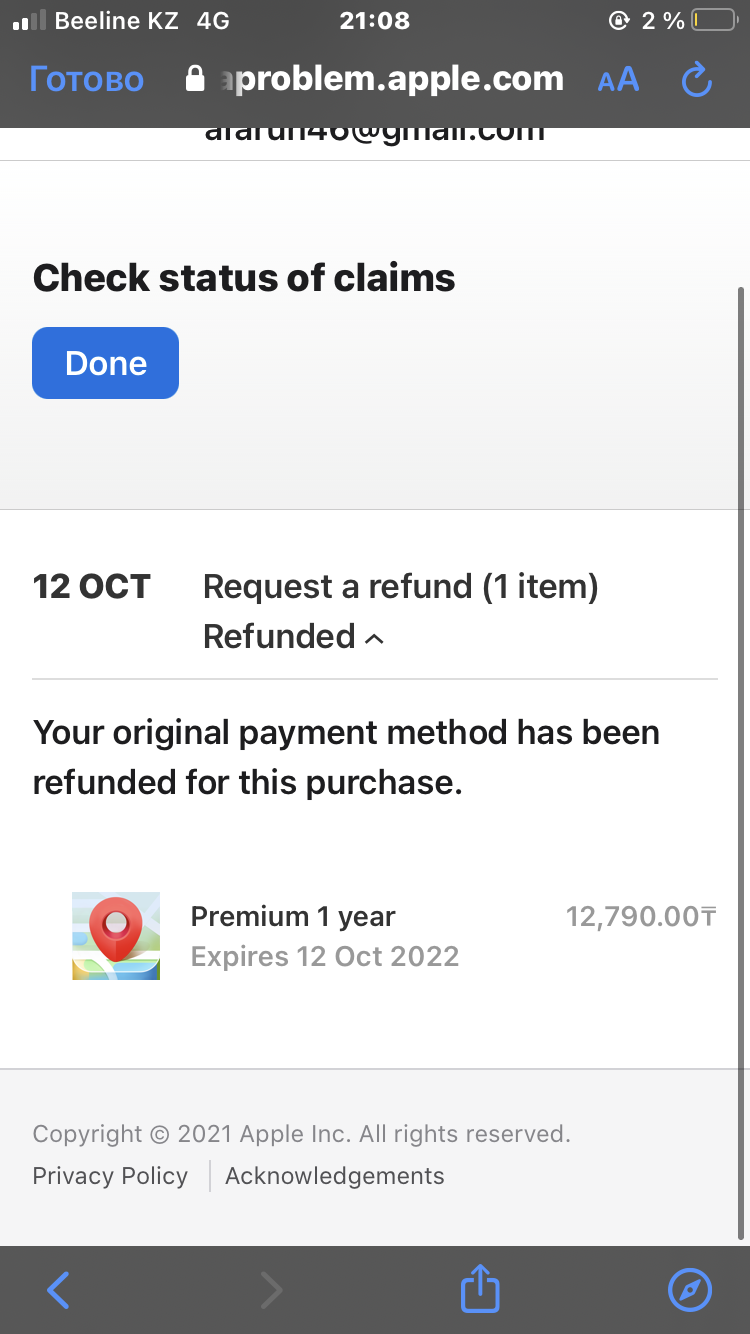Screen dimensions: 750x1334
Task: Tap the address bar URL text
Action: point(390,80)
